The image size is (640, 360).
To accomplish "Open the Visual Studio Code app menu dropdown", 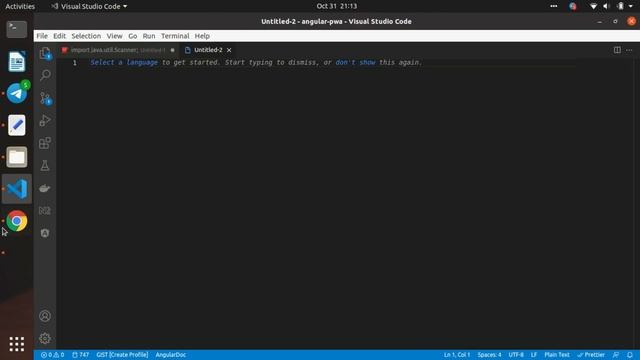I will (89, 6).
